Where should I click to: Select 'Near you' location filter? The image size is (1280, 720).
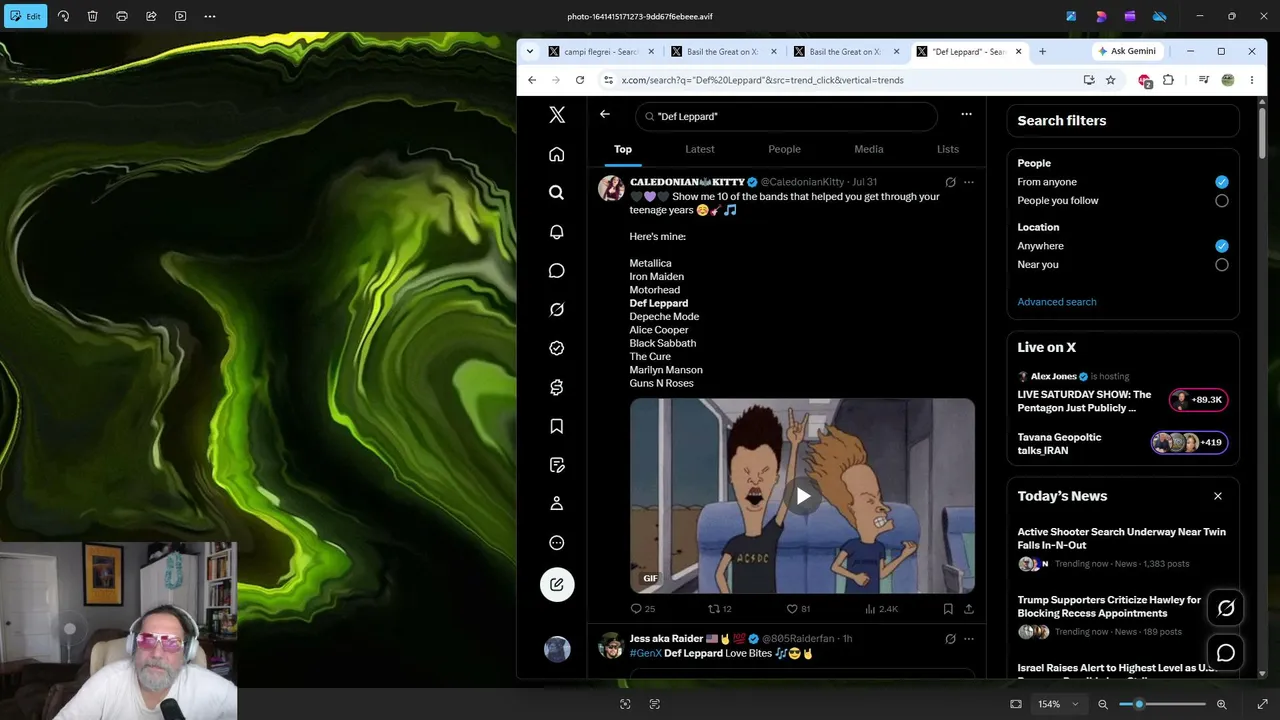coord(1221,265)
